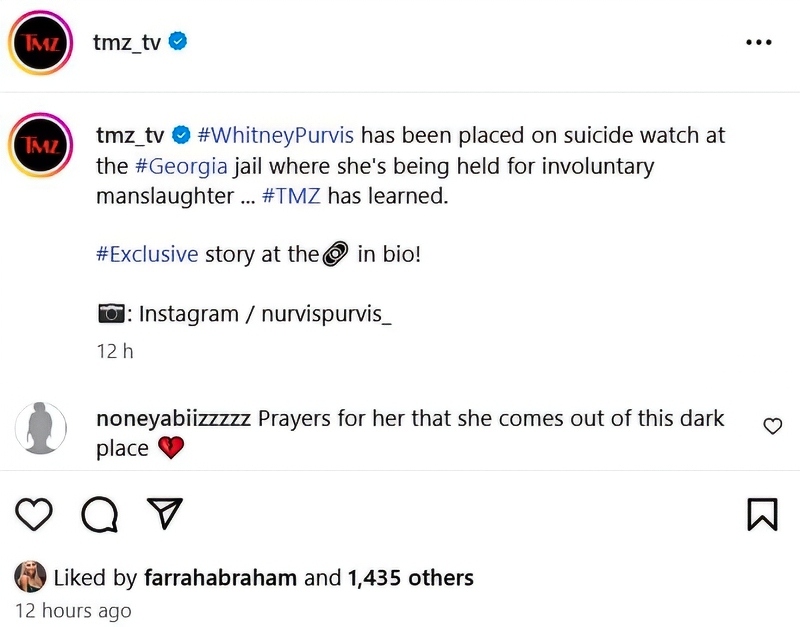Viewport: 800px width, 627px height.
Task: Open the three-dot more options menu
Action: [x=759, y=43]
